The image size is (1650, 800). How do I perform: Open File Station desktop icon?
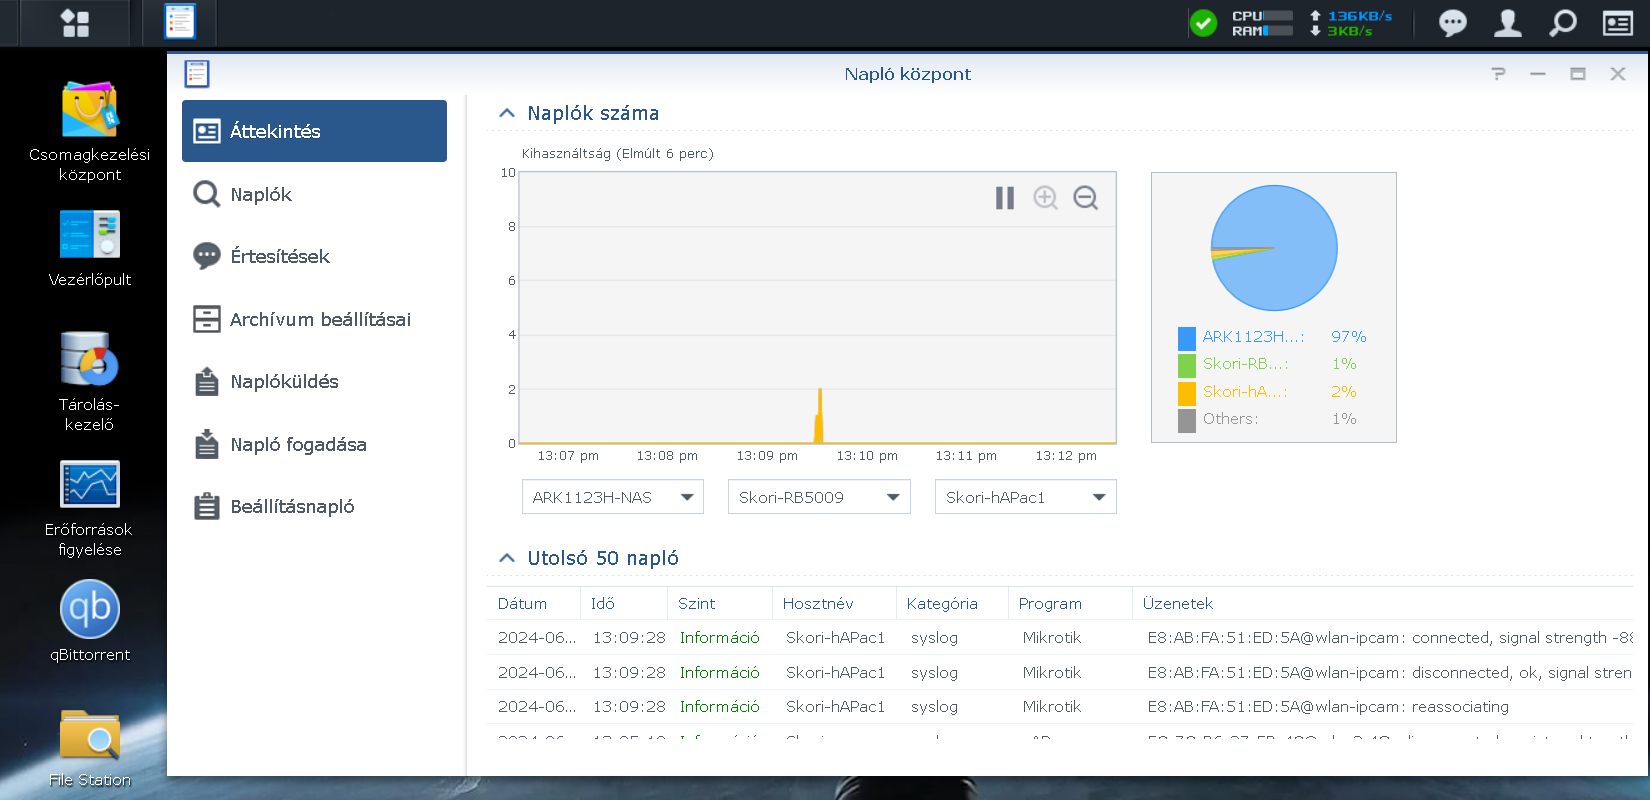click(x=90, y=747)
